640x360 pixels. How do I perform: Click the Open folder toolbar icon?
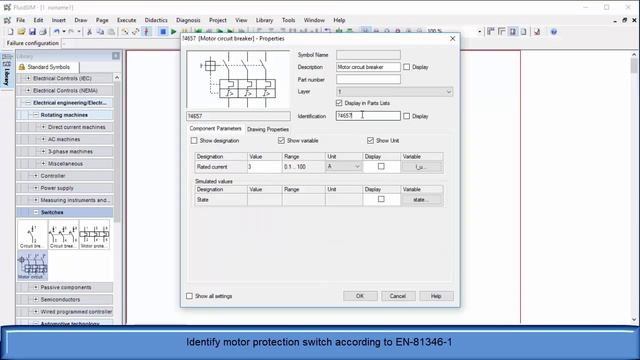click(21, 31)
